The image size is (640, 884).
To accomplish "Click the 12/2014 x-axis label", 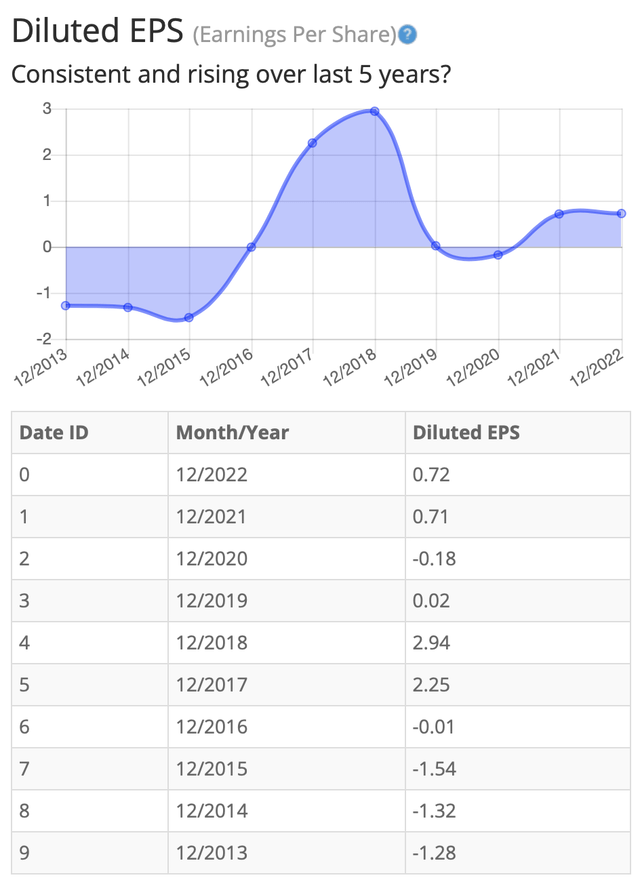I will (x=103, y=368).
